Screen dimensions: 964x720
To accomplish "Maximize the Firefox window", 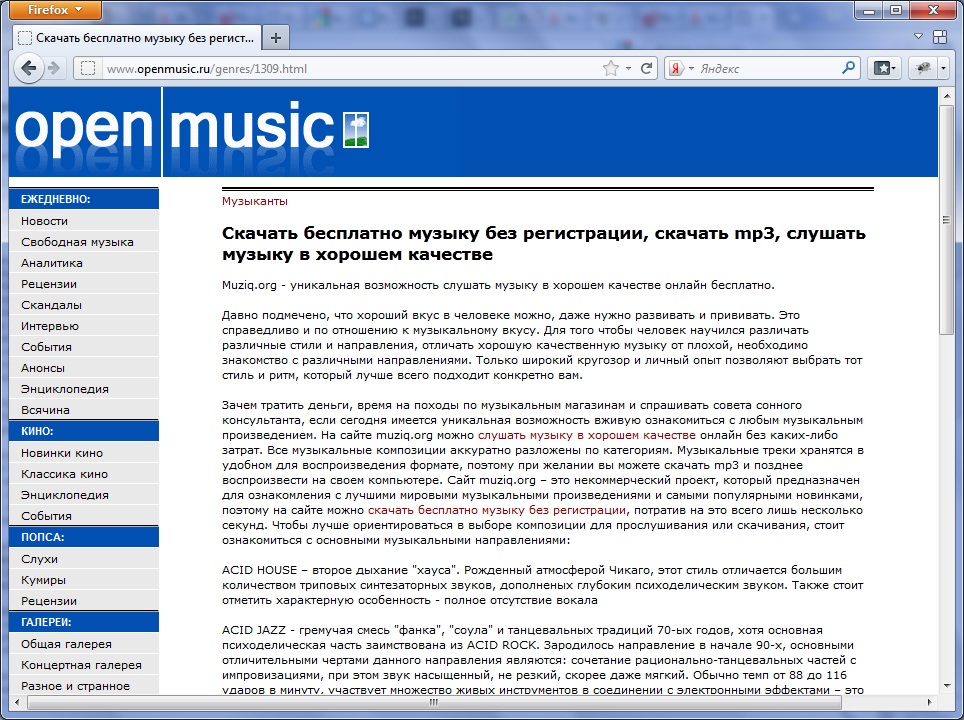I will (x=896, y=10).
